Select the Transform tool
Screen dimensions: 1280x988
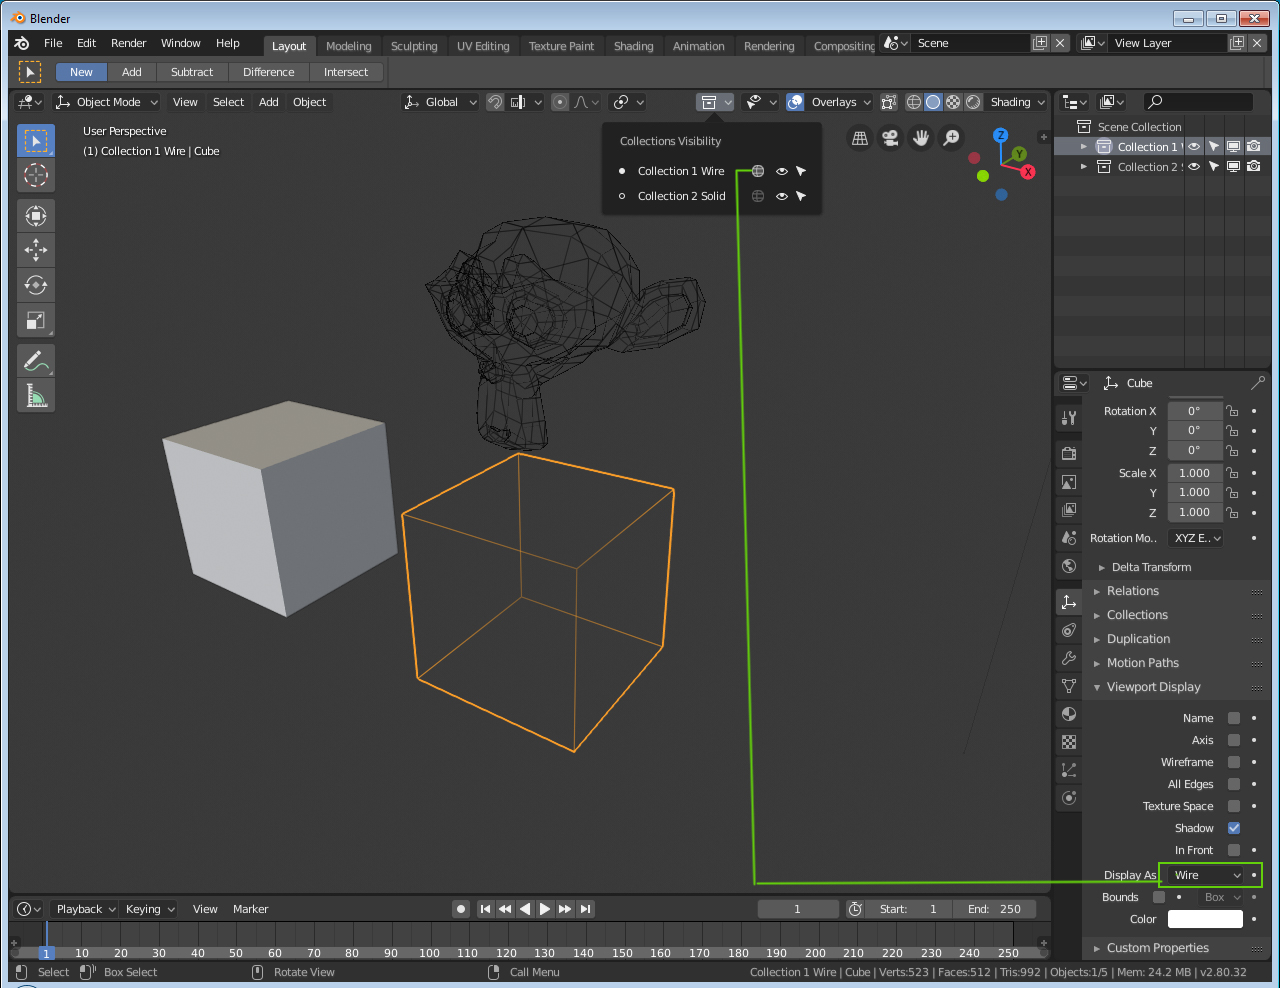[36, 215]
